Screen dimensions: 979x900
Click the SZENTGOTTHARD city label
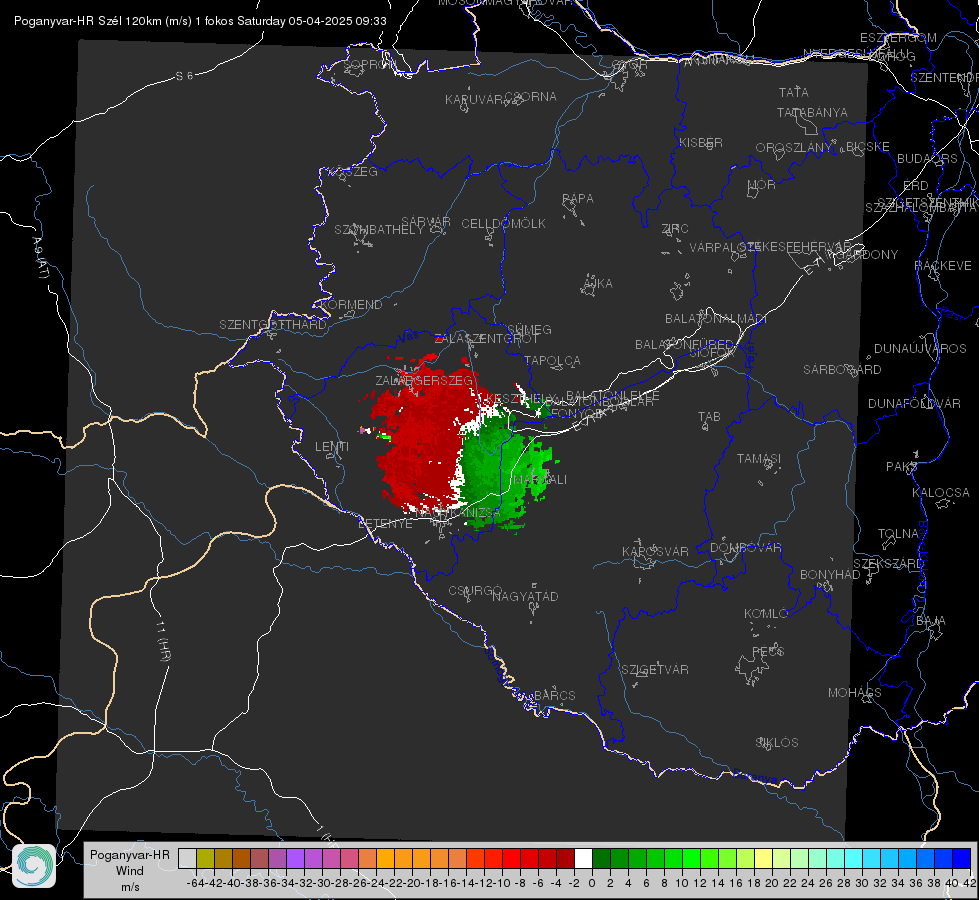[273, 325]
